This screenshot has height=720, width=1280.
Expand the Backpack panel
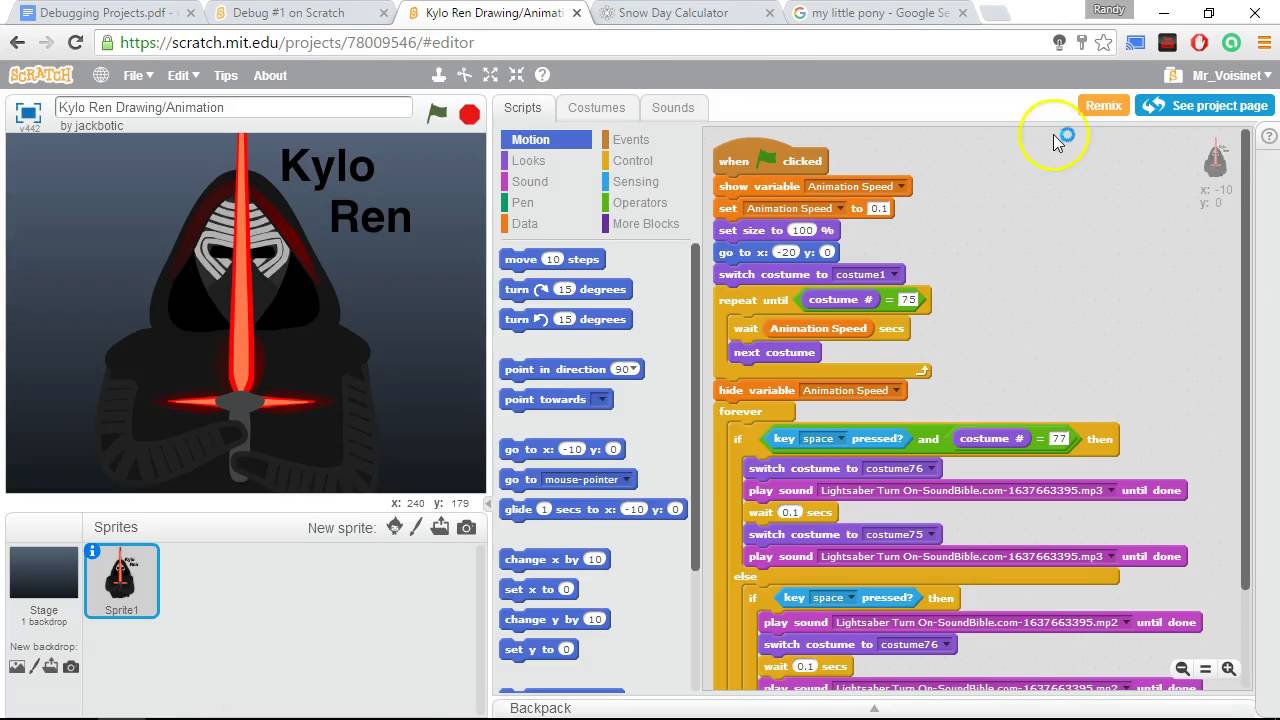pyautogui.click(x=873, y=708)
